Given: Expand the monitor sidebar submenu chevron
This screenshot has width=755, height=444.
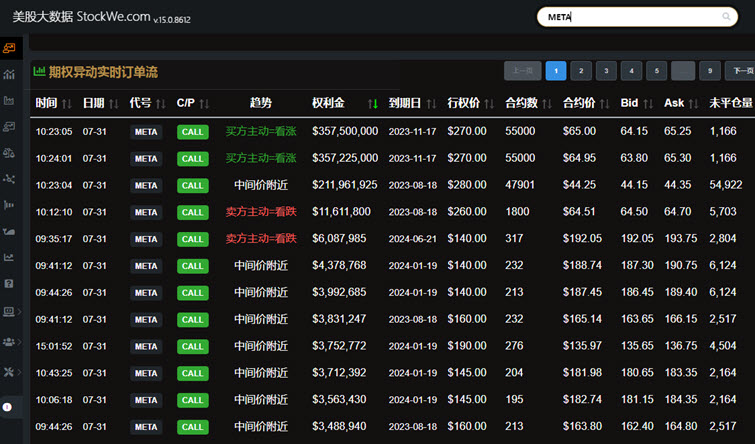Looking at the screenshot, I should 20,312.
